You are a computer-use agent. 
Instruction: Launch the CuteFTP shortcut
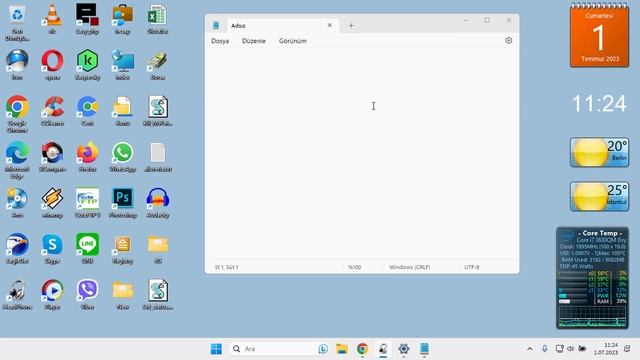coord(87,203)
